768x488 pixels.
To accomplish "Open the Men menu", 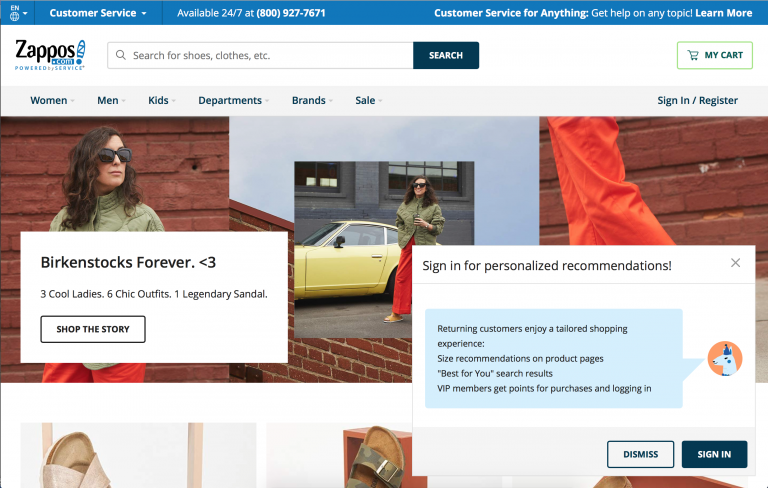I will pyautogui.click(x=111, y=100).
